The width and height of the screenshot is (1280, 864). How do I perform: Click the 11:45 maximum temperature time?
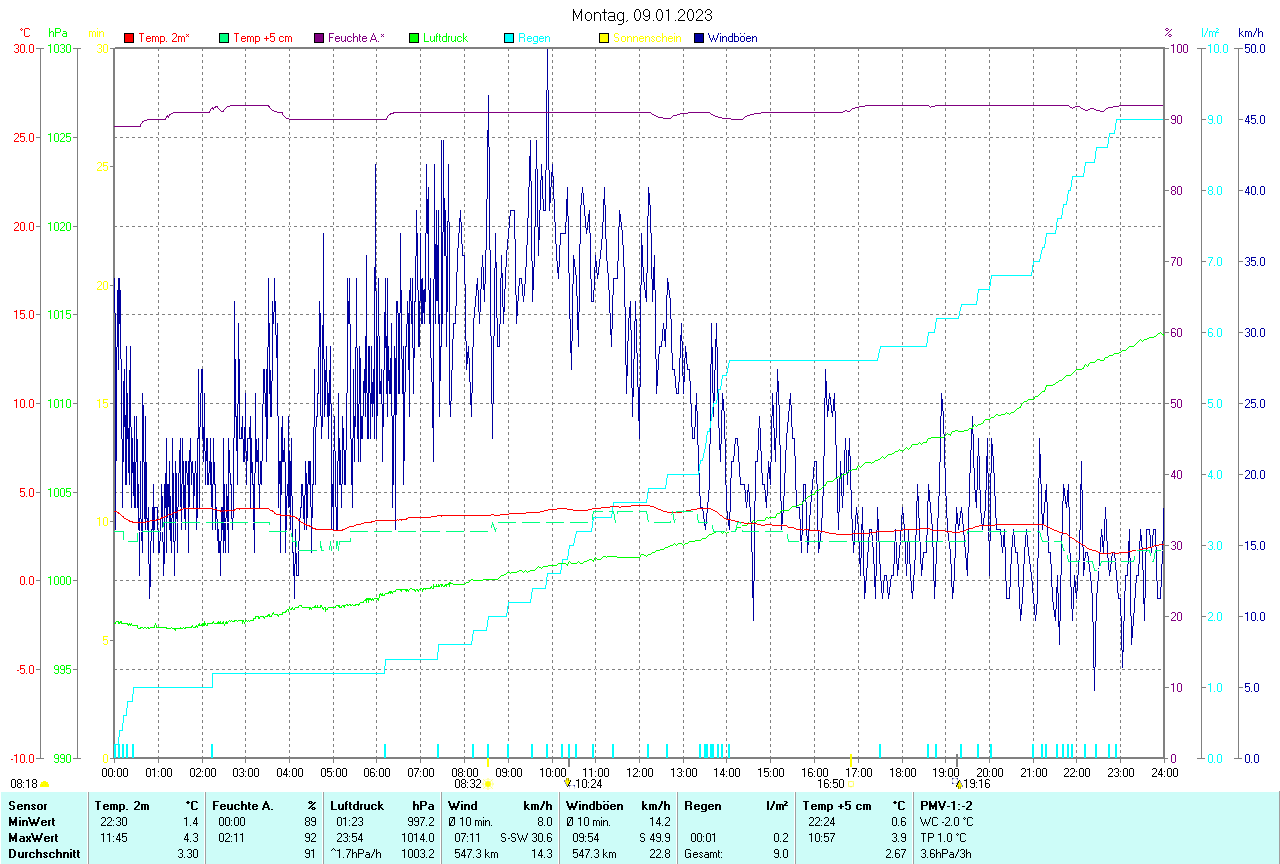114,838
